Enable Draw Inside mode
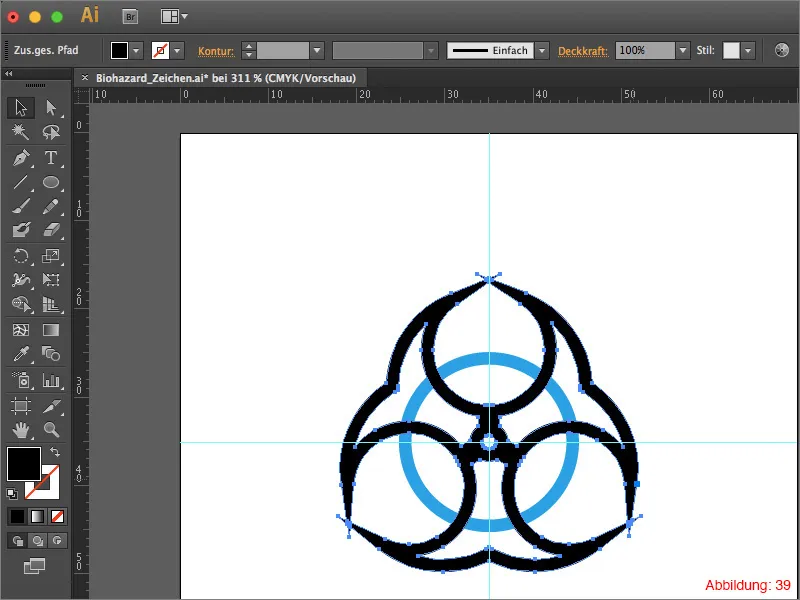 pos(57,540)
